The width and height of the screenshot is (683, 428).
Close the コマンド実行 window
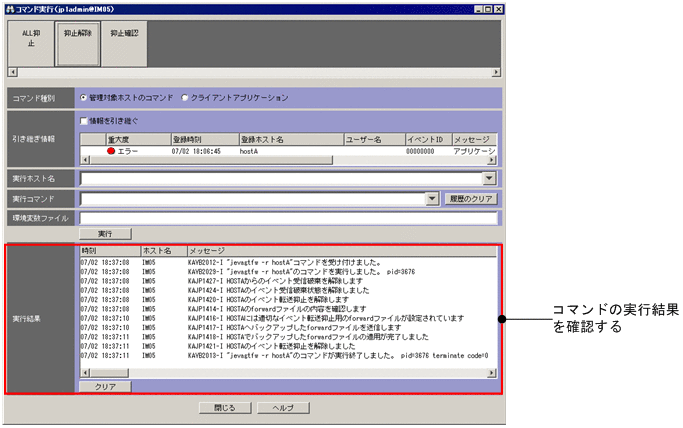pos(498,9)
